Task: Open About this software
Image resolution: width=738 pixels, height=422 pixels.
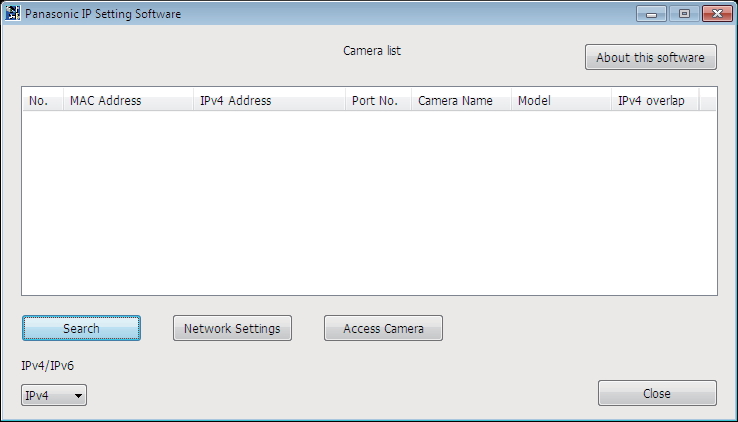Action: (x=651, y=57)
